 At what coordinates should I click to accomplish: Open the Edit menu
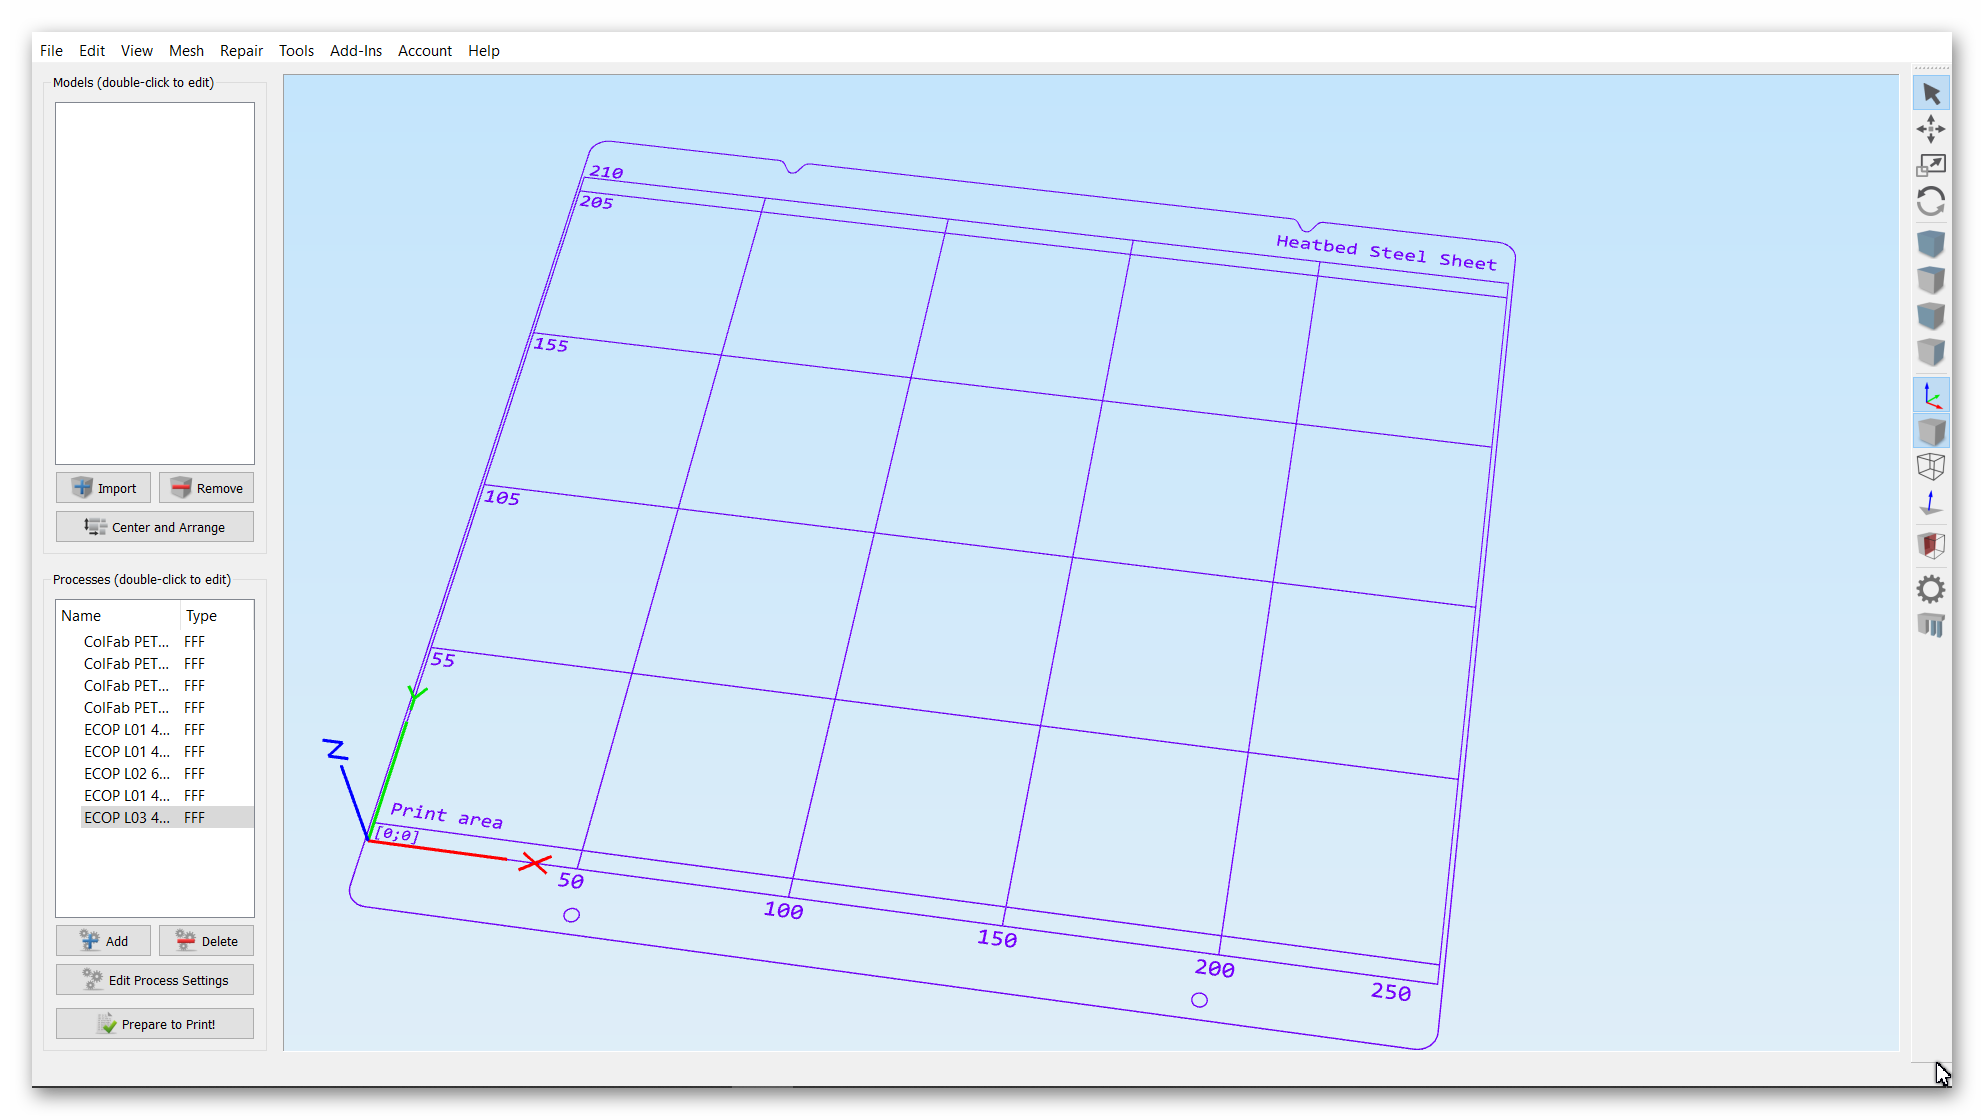(92, 50)
